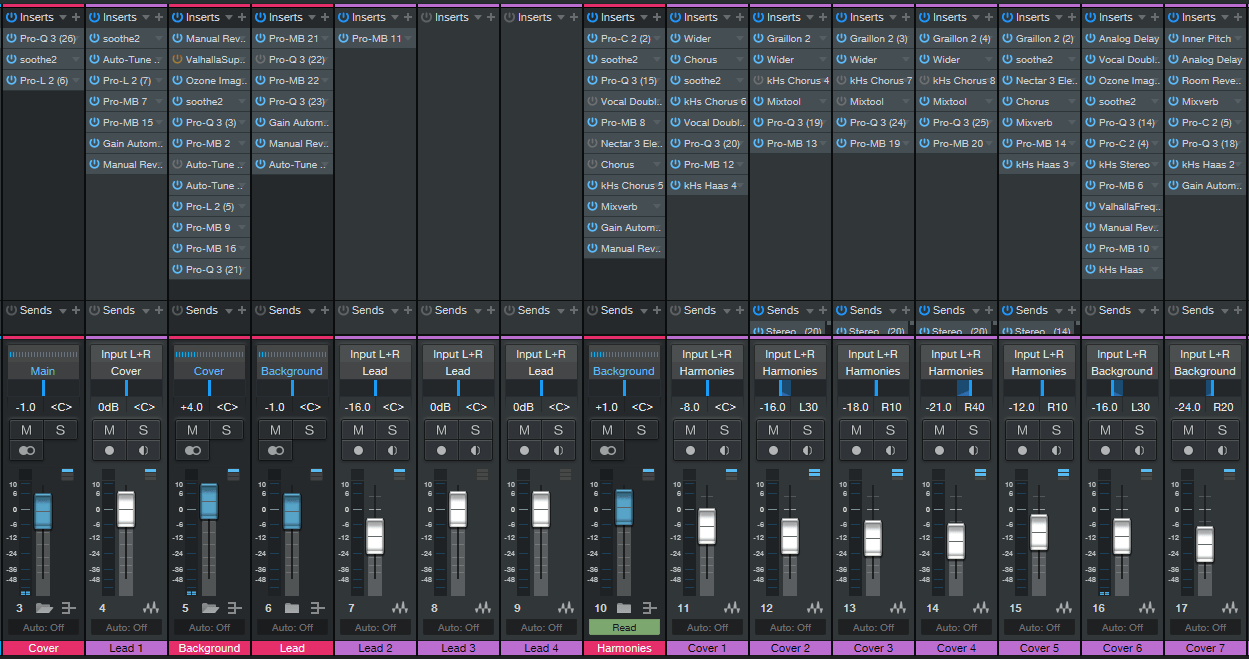
Task: Click the record arm icon on Cover 6 channel
Action: [x=1105, y=451]
